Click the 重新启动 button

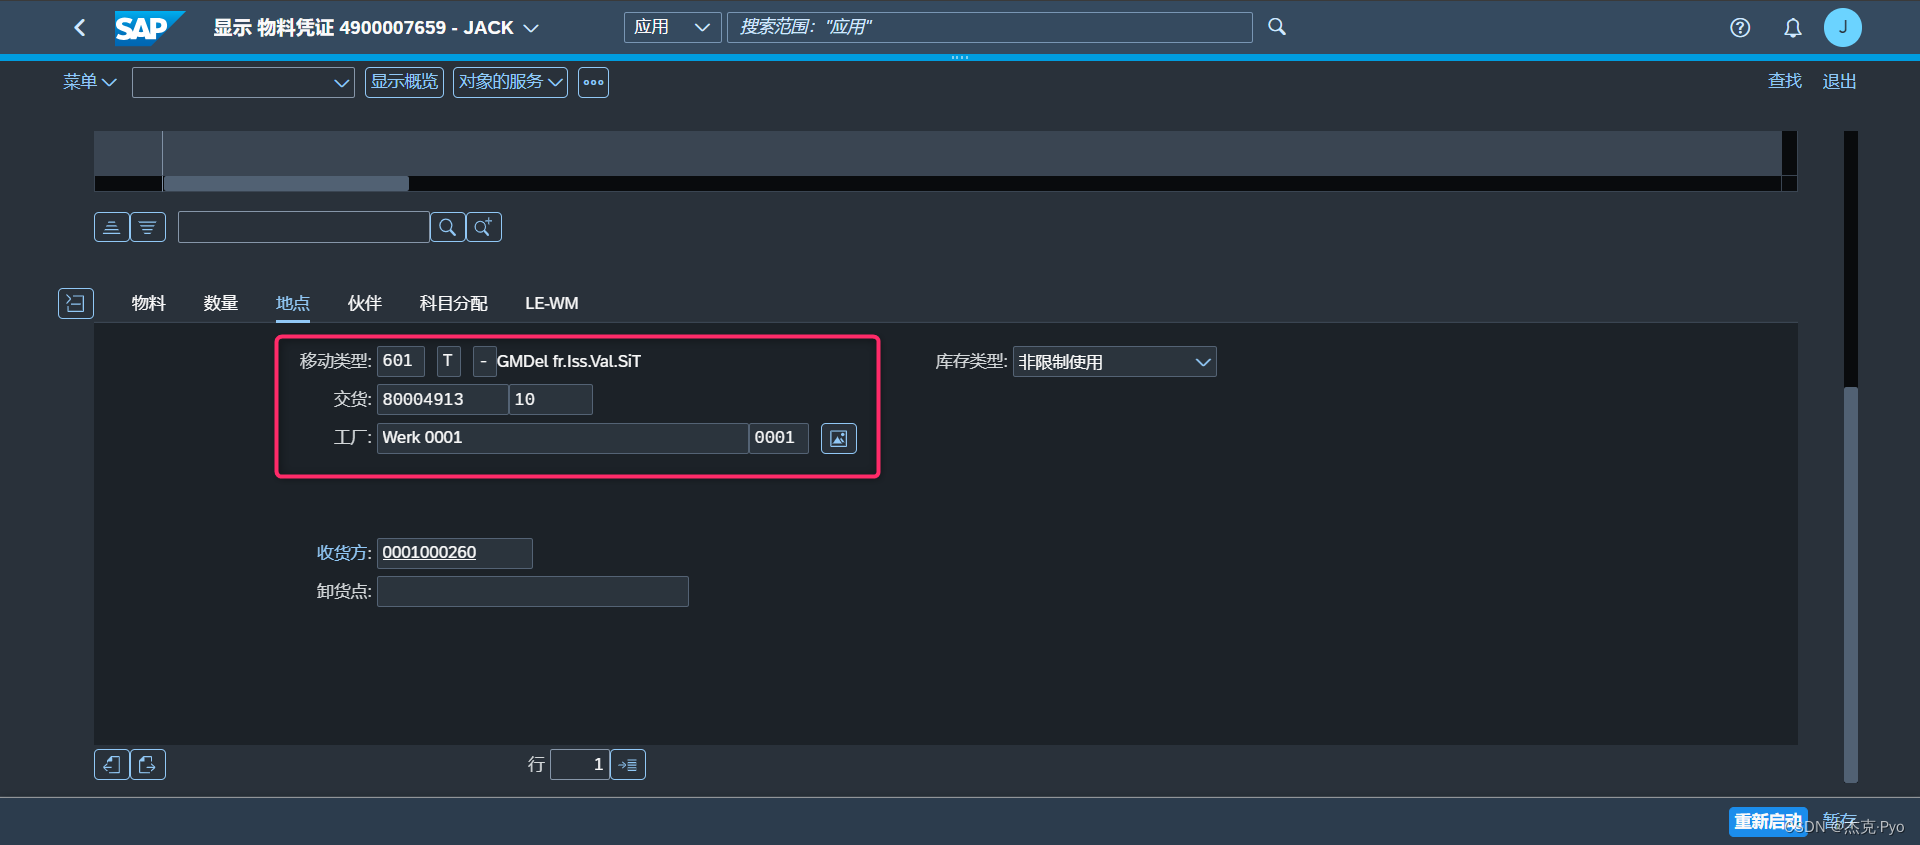point(1767,821)
